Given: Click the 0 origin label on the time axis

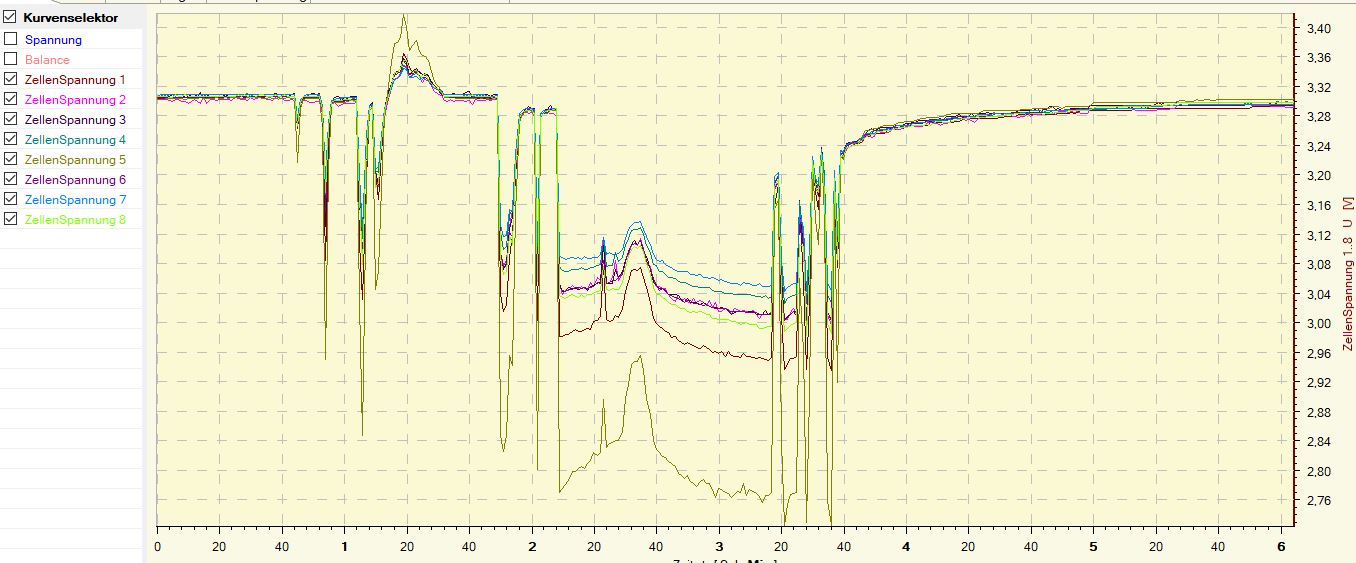Looking at the screenshot, I should (x=157, y=547).
